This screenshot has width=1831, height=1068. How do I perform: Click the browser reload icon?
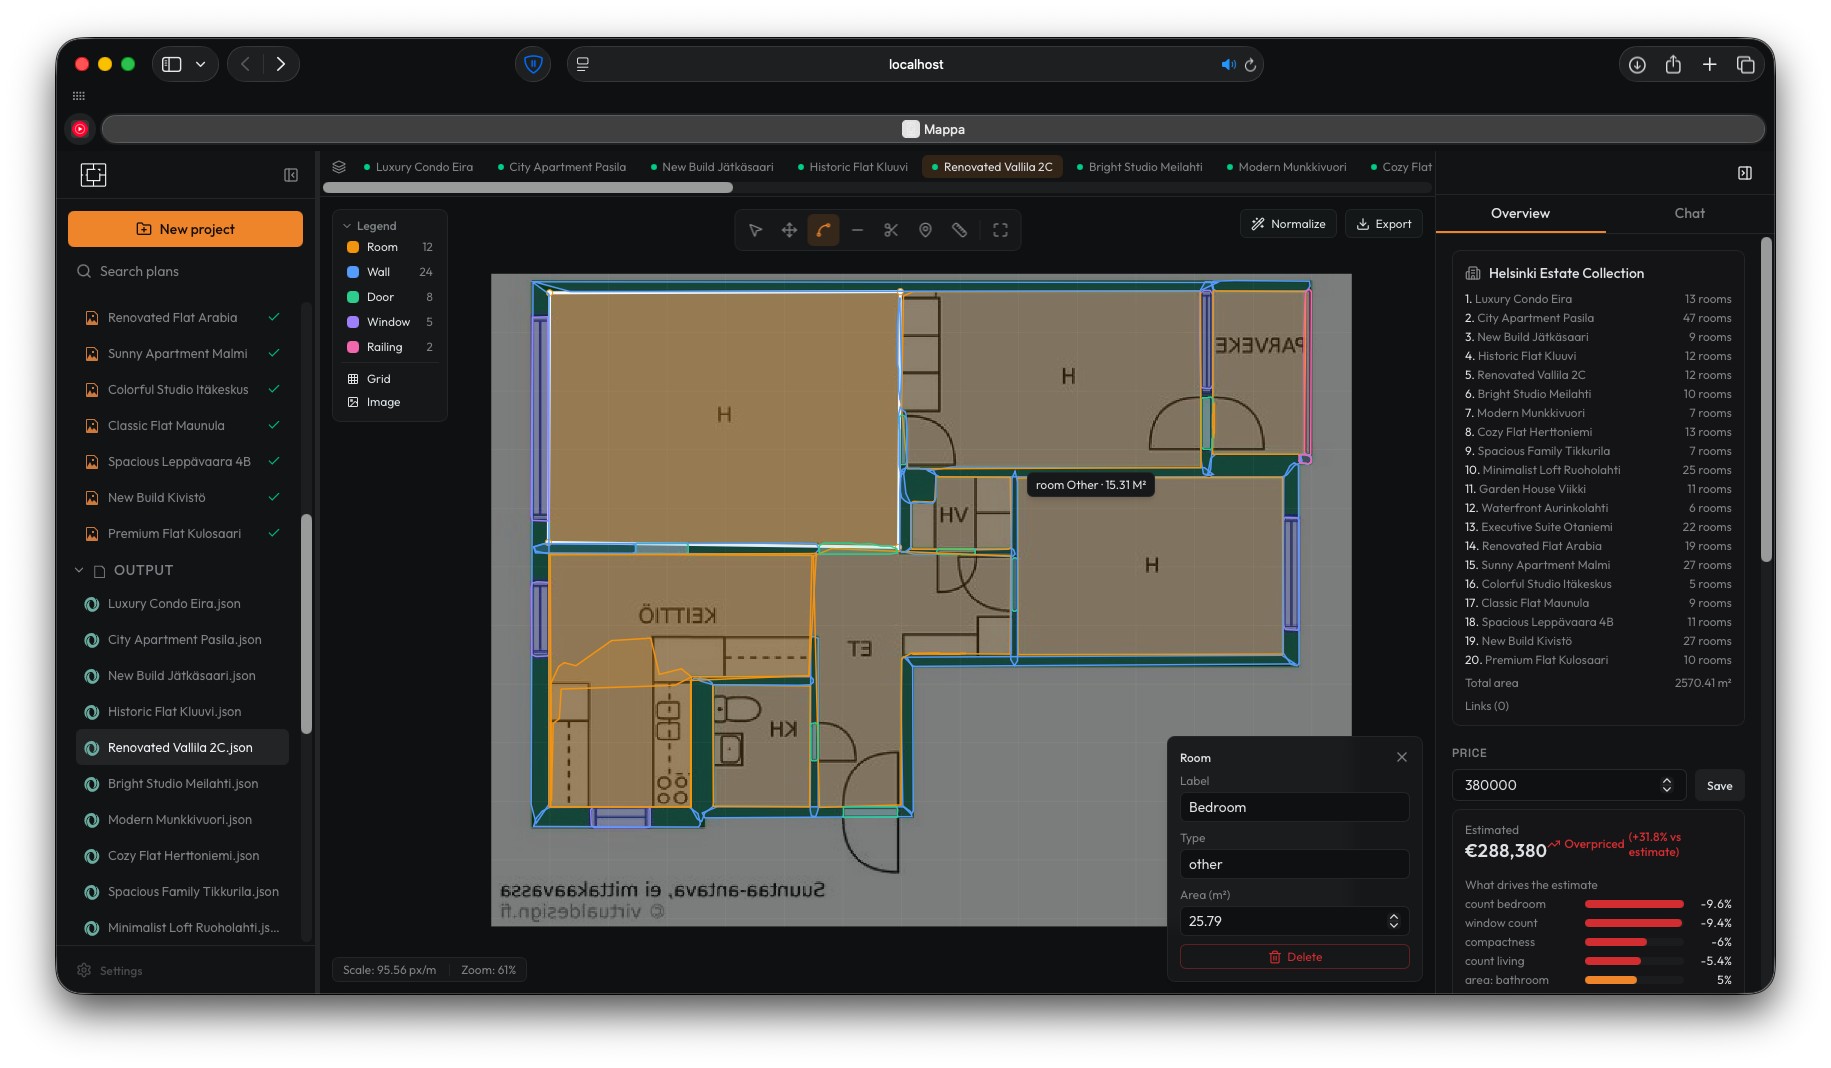click(1250, 65)
